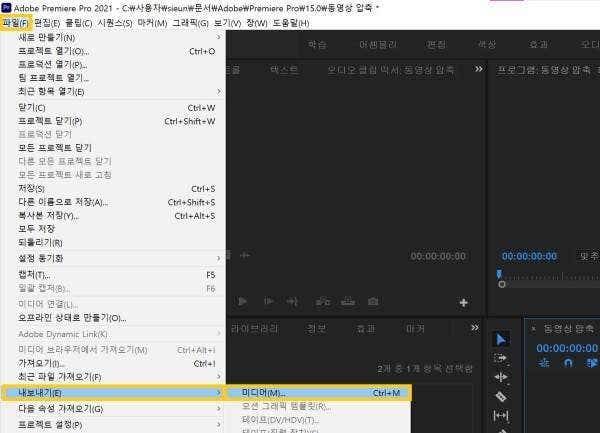This screenshot has height=433, width=600.
Task: Choose 프로젝트 열기(O)... menu item
Action: click(113, 51)
